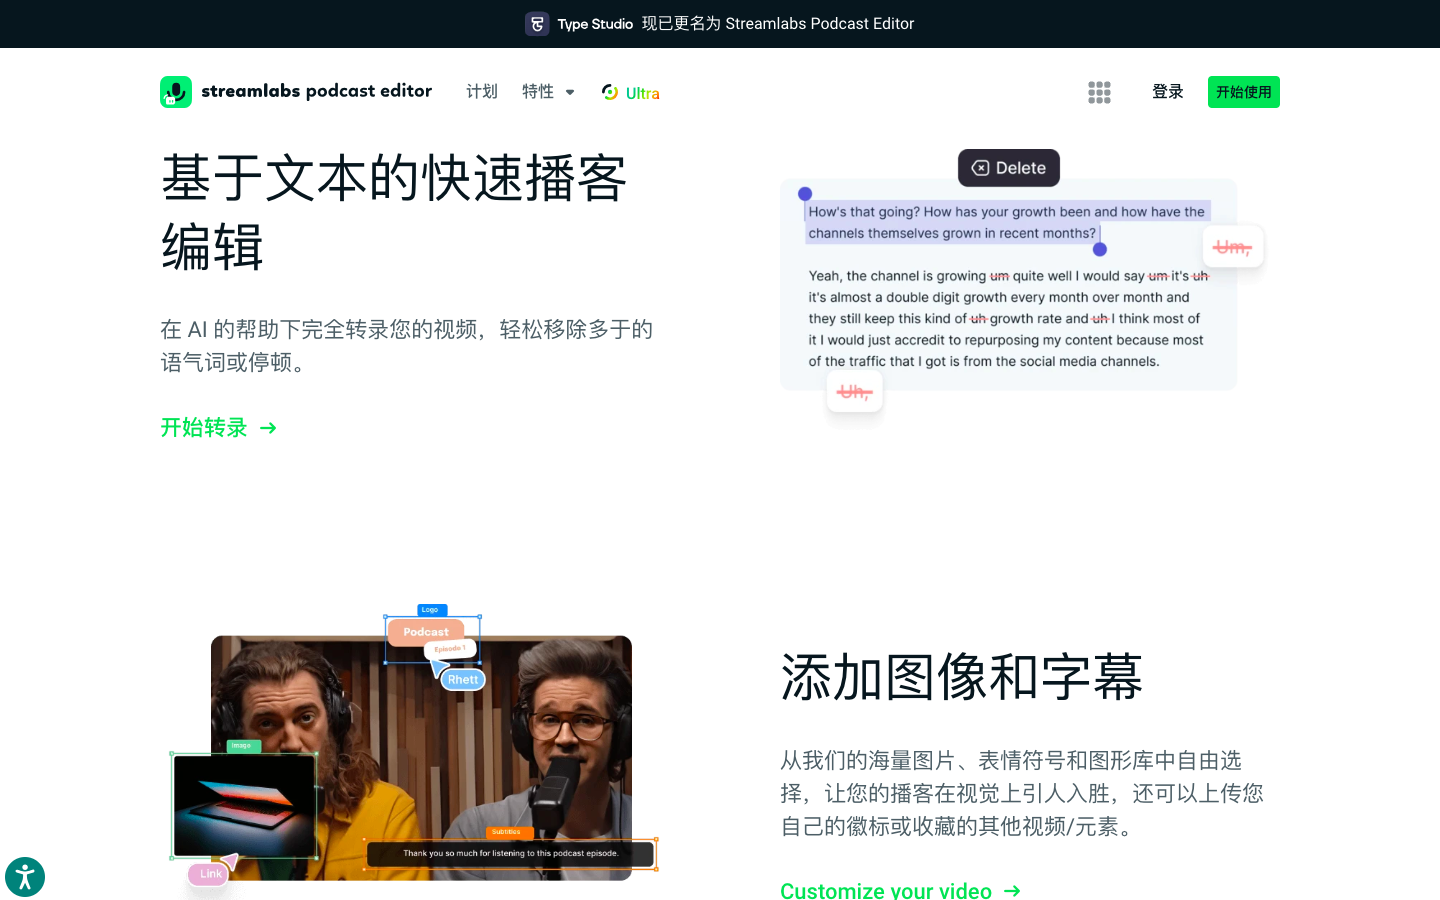Click the arrow next to 开始转录

coord(268,428)
